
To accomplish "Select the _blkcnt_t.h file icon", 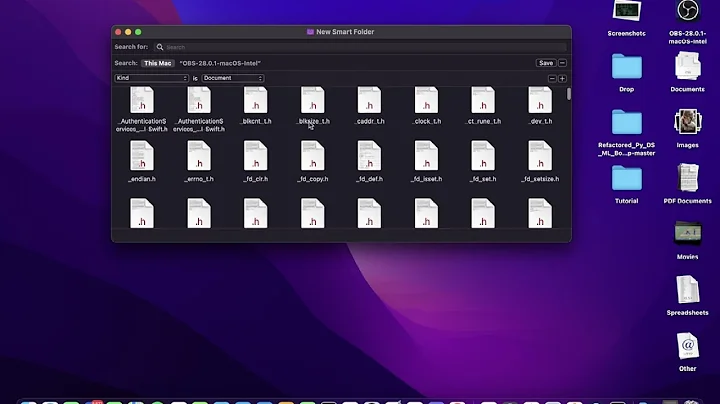I will point(256,101).
